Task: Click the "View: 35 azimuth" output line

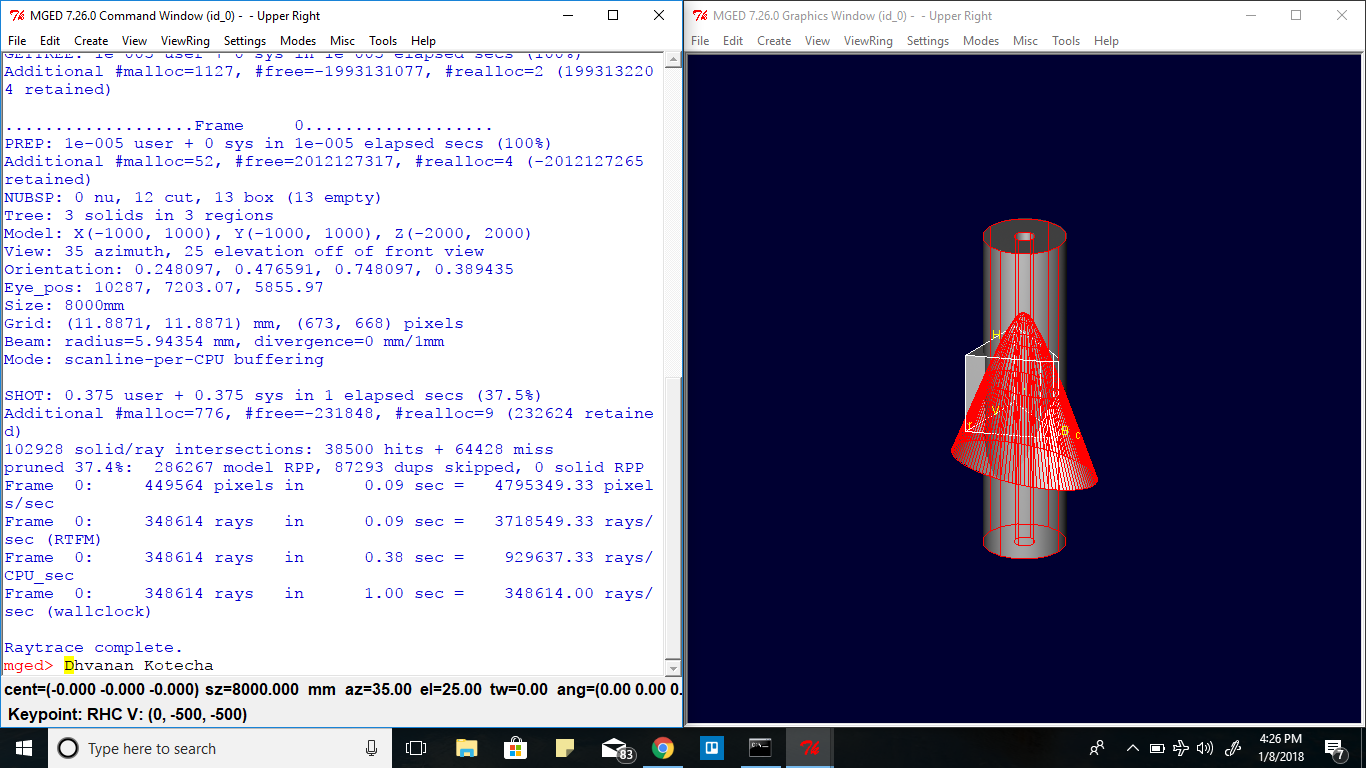Action: click(x=244, y=251)
